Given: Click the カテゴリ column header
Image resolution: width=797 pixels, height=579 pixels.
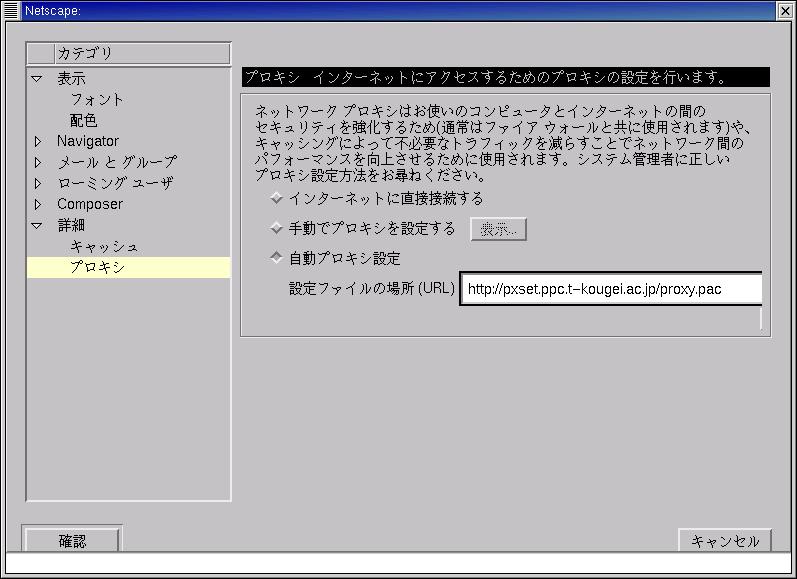Looking at the screenshot, I should (x=142, y=53).
